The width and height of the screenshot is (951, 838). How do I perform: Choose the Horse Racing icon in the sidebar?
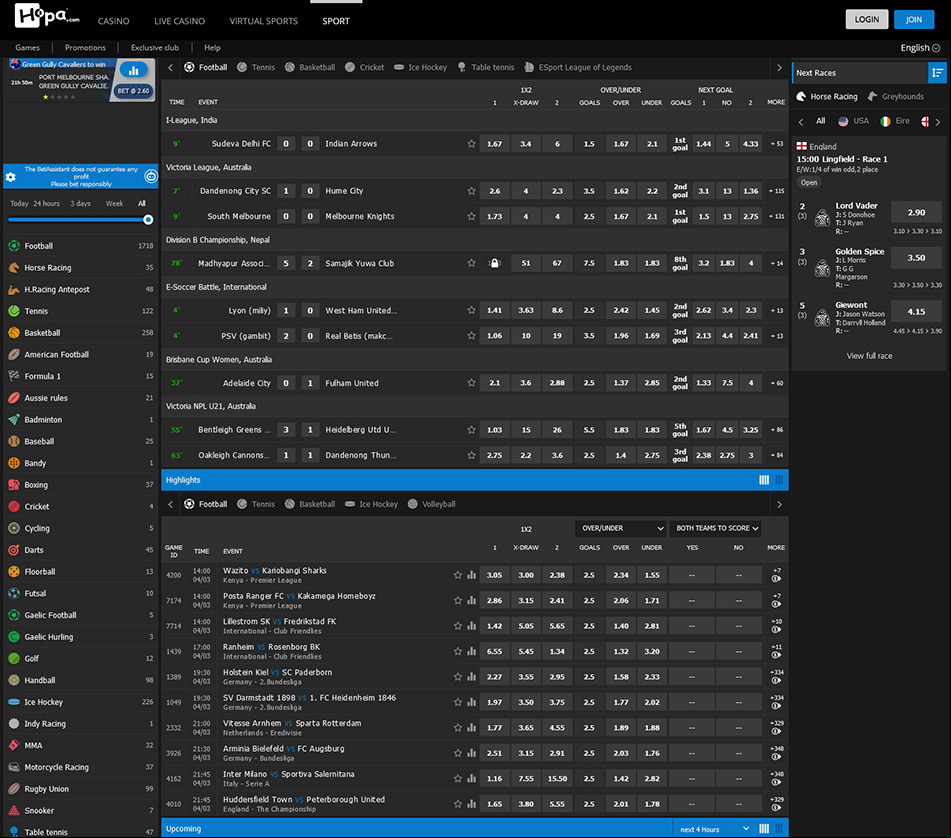14,267
